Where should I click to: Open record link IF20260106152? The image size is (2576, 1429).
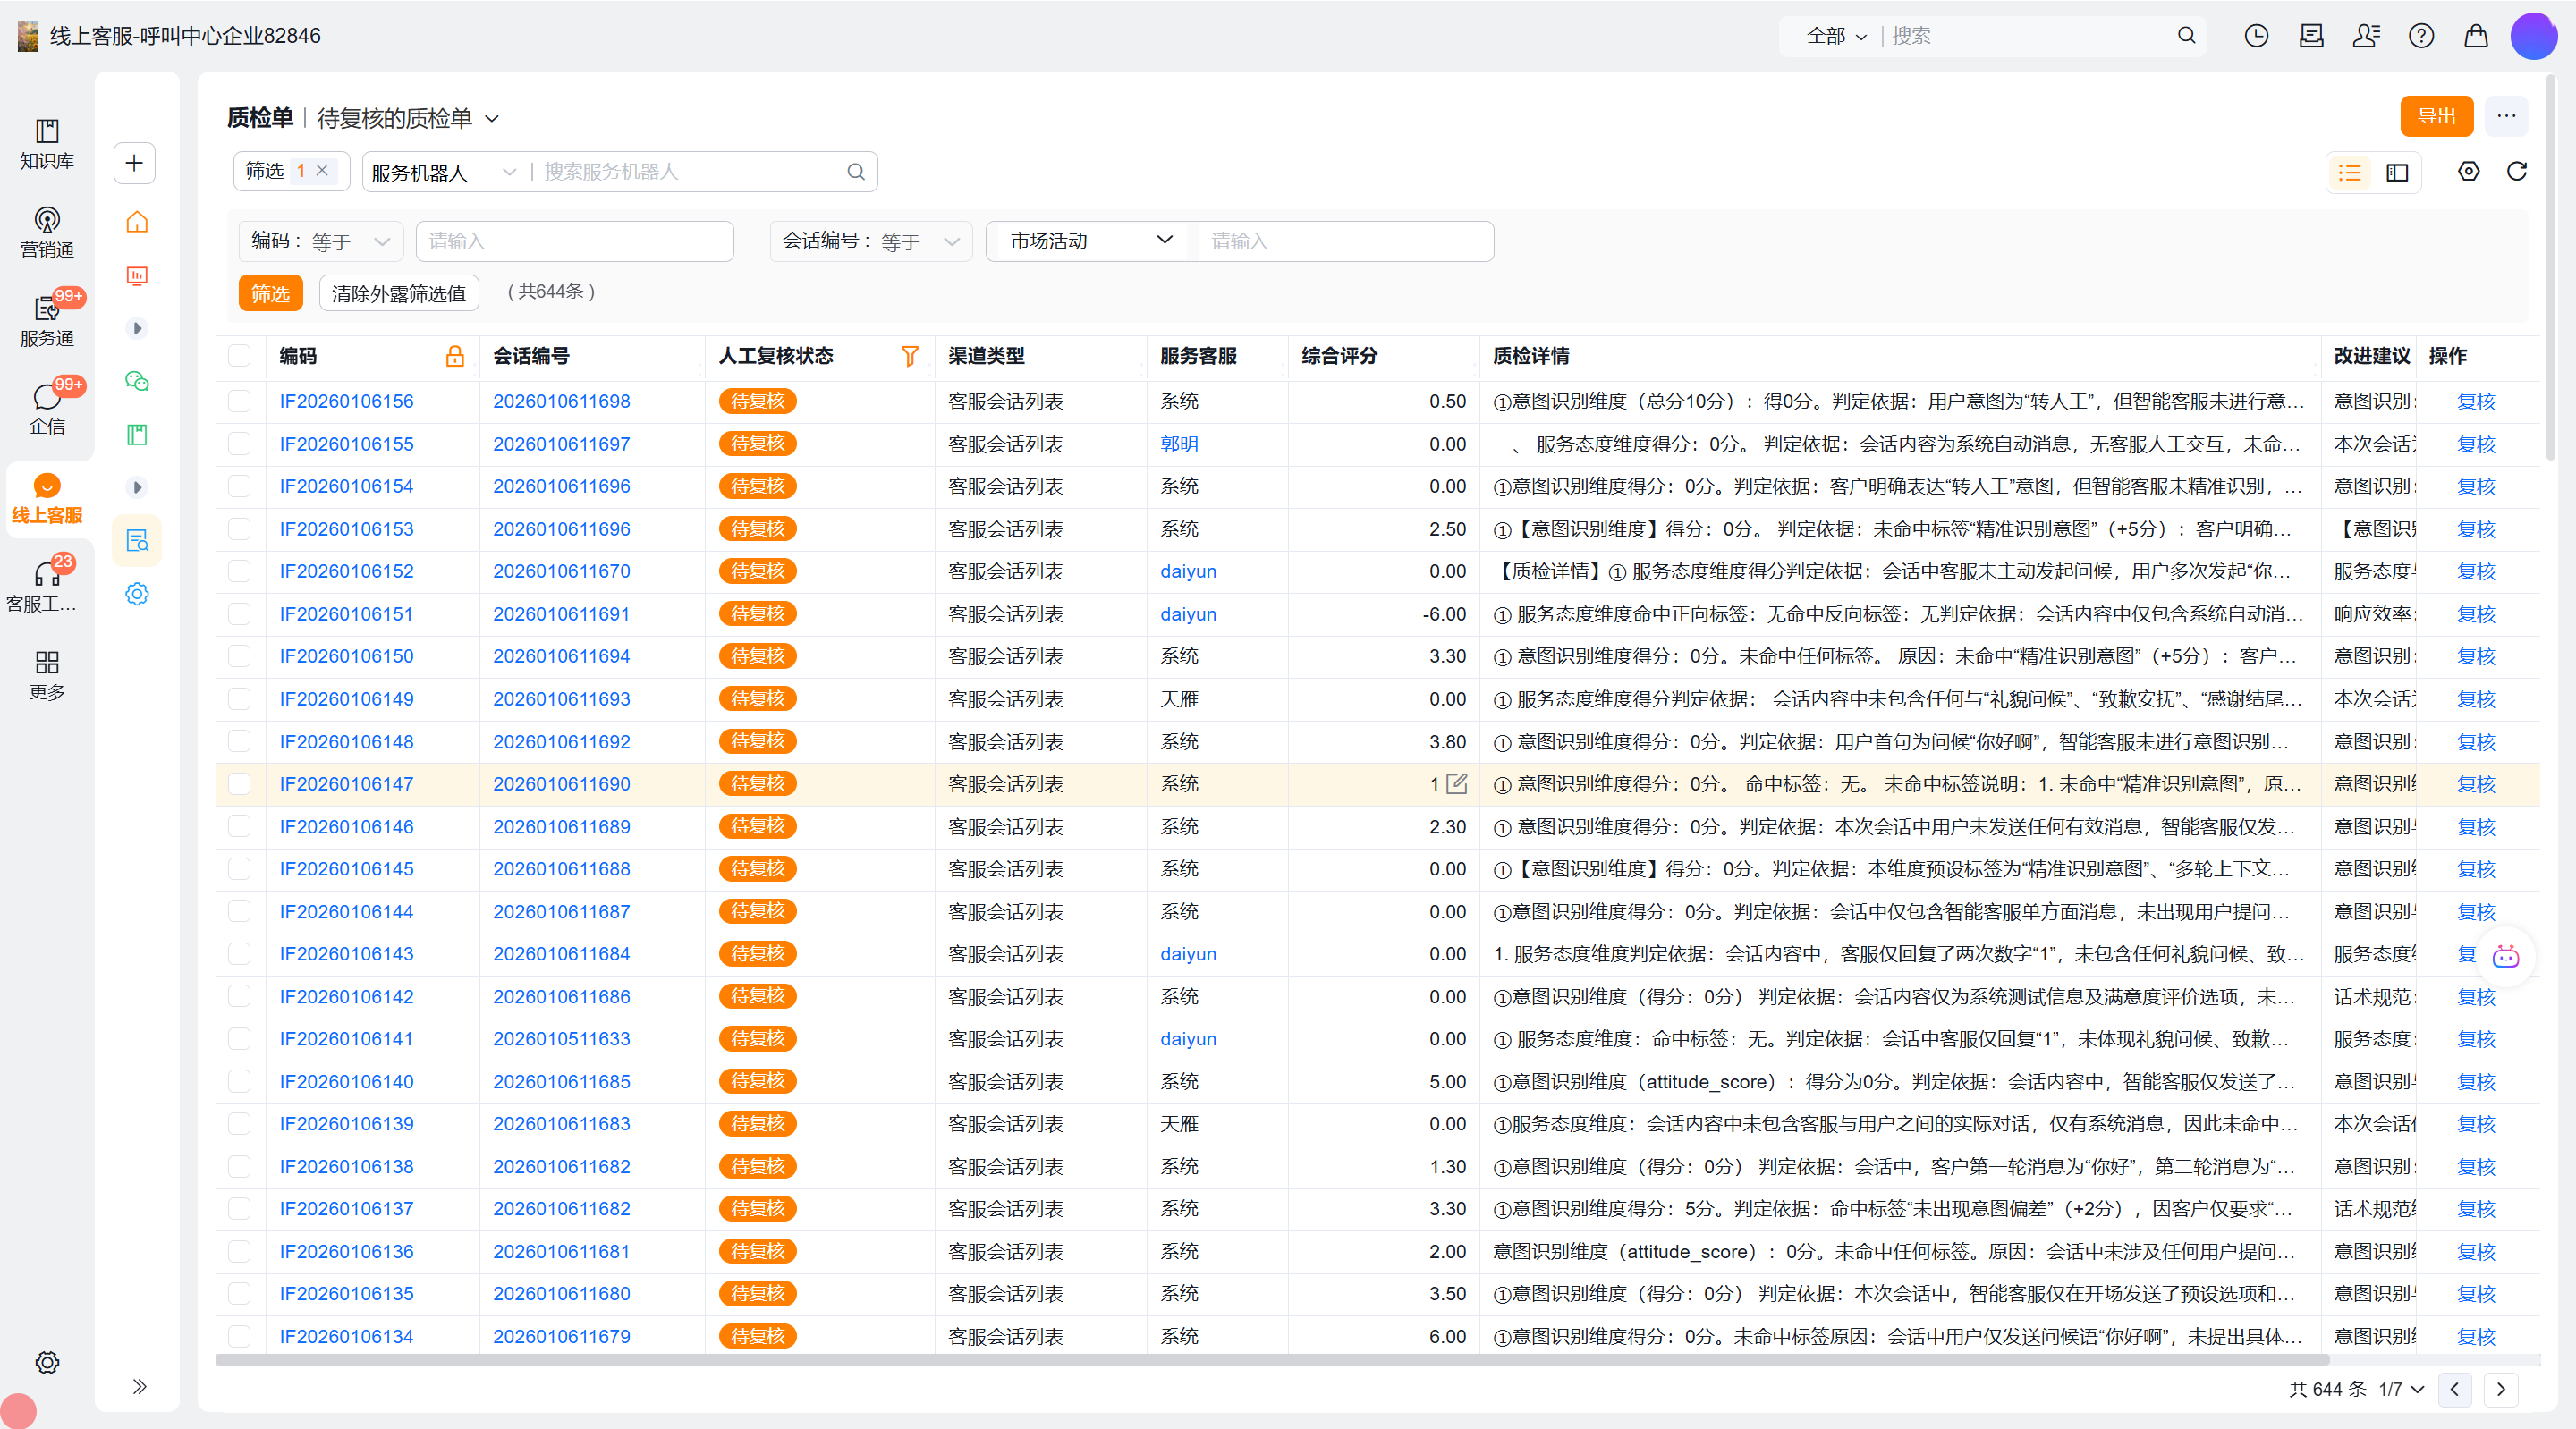point(346,571)
